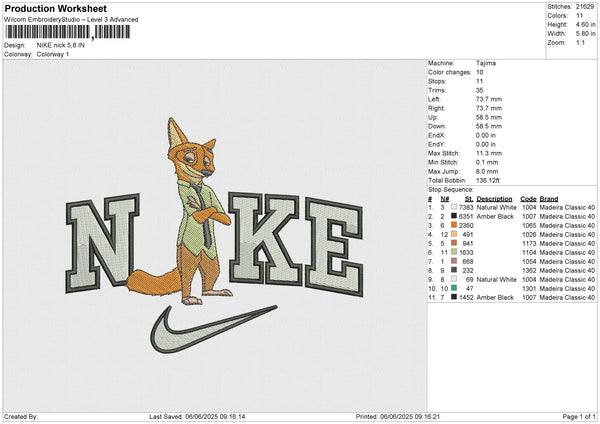Click the Natural White description in row 1

tap(496, 207)
